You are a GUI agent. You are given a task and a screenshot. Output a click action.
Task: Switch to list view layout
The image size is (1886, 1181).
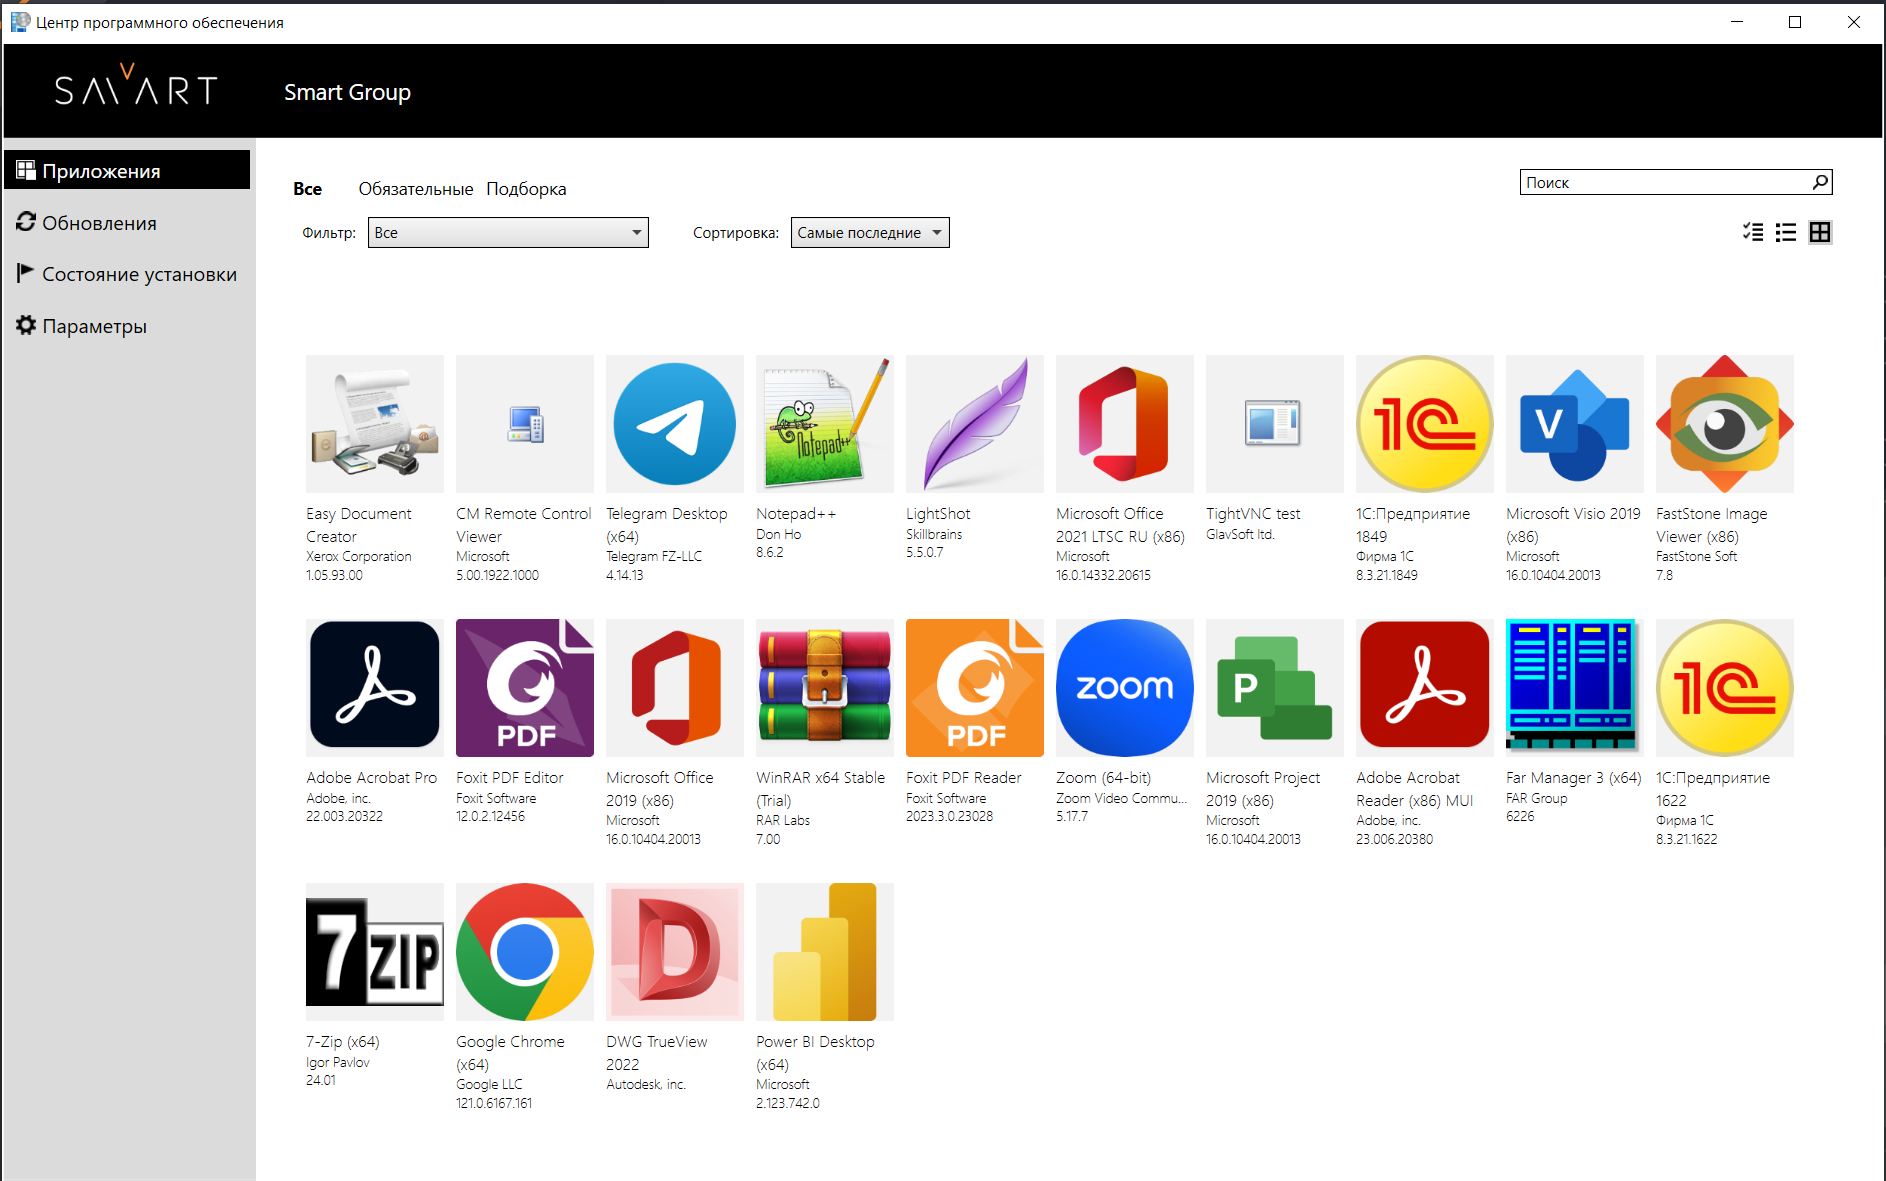click(x=1786, y=233)
